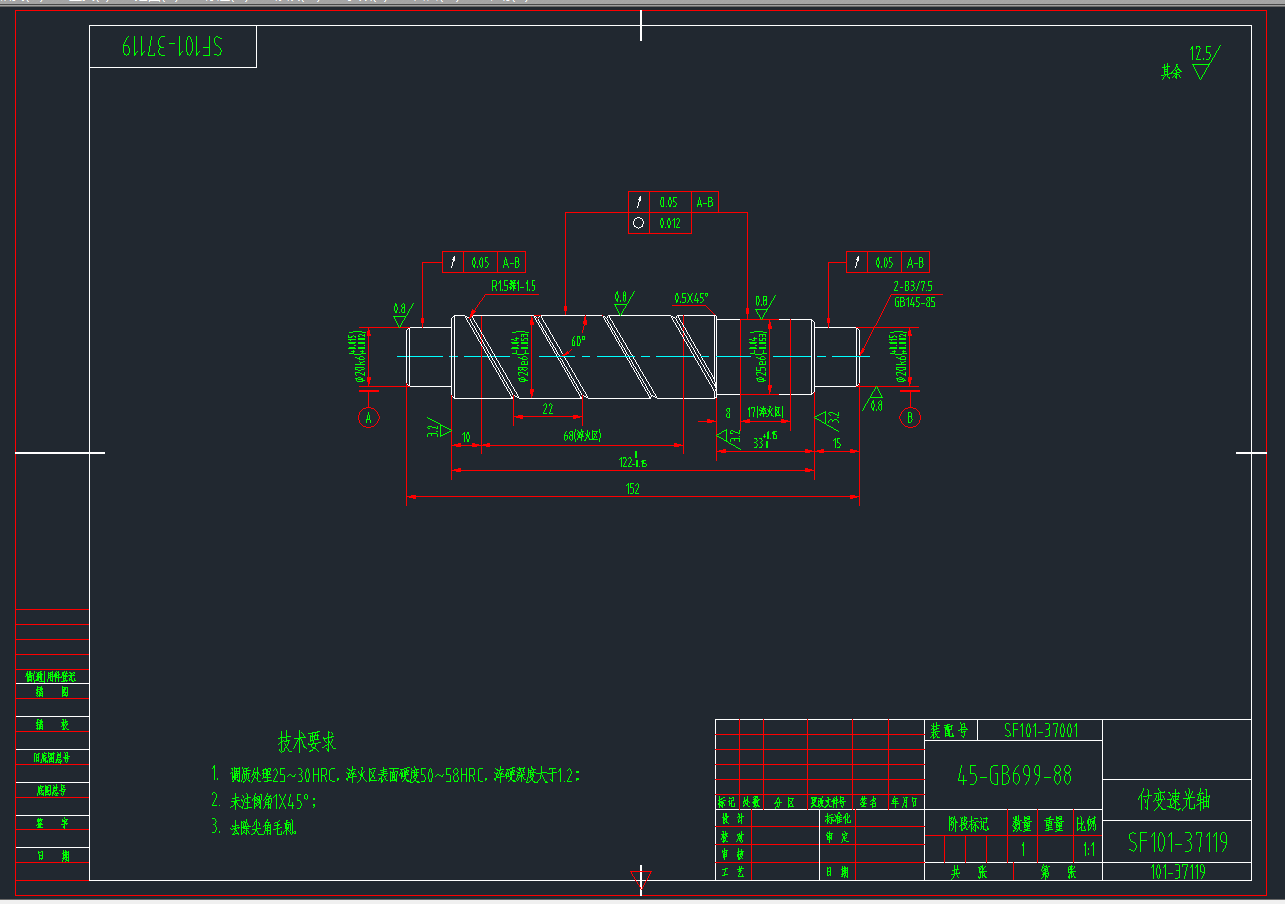Select the ø25e6 diameter dimension
The width and height of the screenshot is (1285, 904).
(x=759, y=356)
